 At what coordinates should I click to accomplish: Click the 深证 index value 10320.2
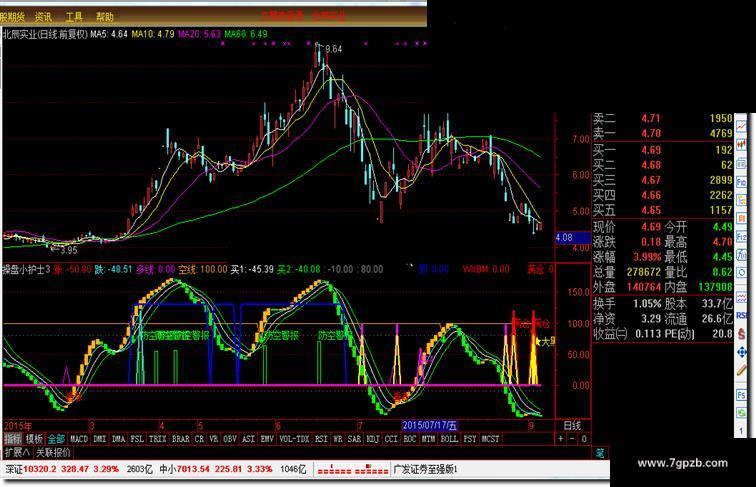coord(40,469)
